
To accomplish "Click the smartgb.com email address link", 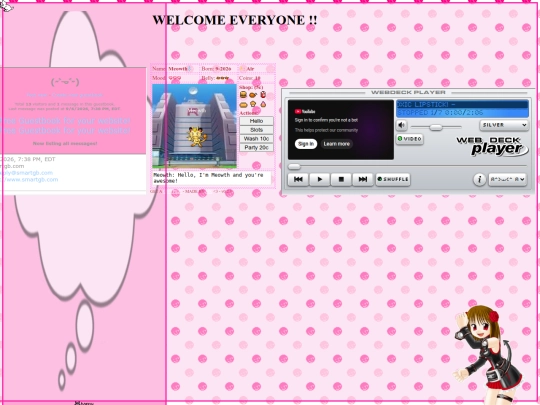I will [27, 173].
